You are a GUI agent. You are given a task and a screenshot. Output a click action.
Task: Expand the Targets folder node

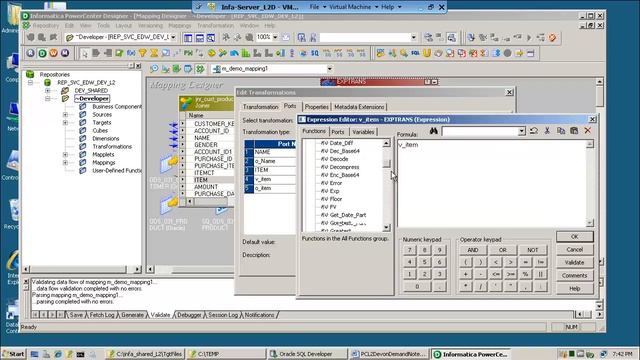[x=65, y=122]
